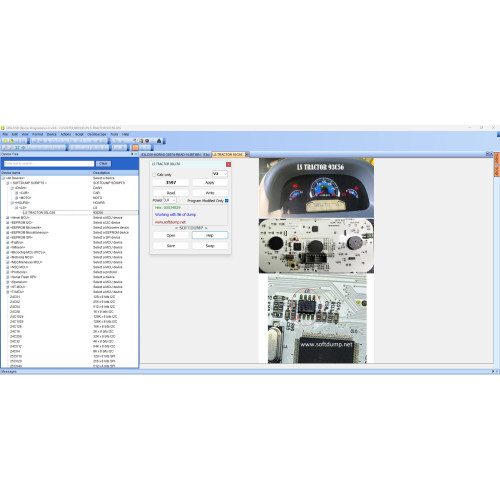Click the orange highlighted icon in second toolbar row
Image resolution: width=500 pixels, height=500 pixels.
pyautogui.click(x=135, y=147)
